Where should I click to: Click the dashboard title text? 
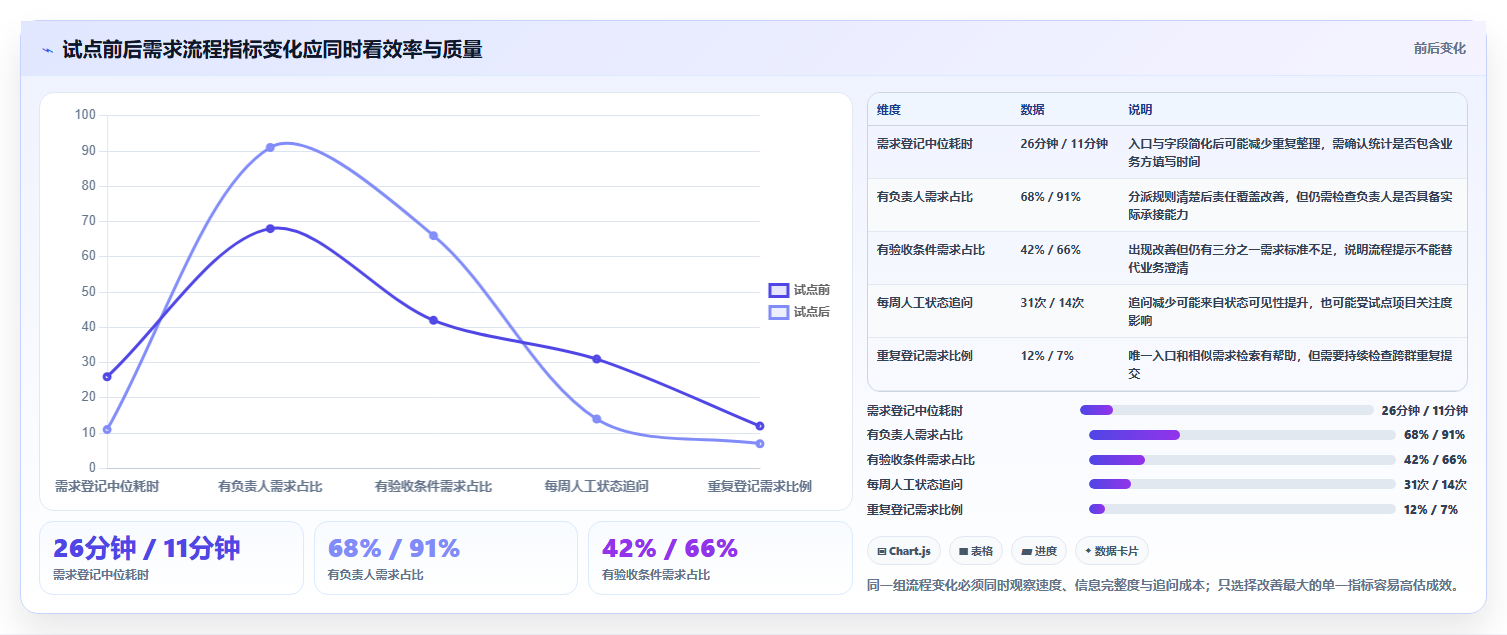(272, 49)
